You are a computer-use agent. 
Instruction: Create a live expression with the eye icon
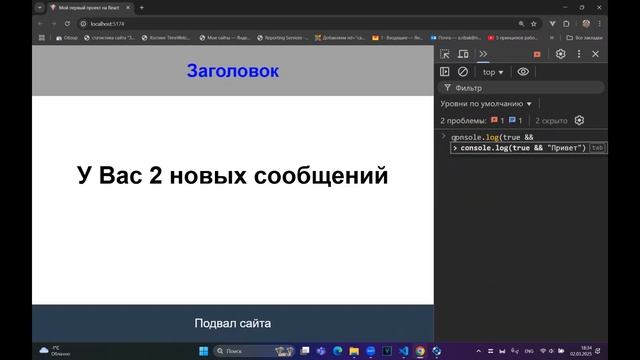(523, 72)
